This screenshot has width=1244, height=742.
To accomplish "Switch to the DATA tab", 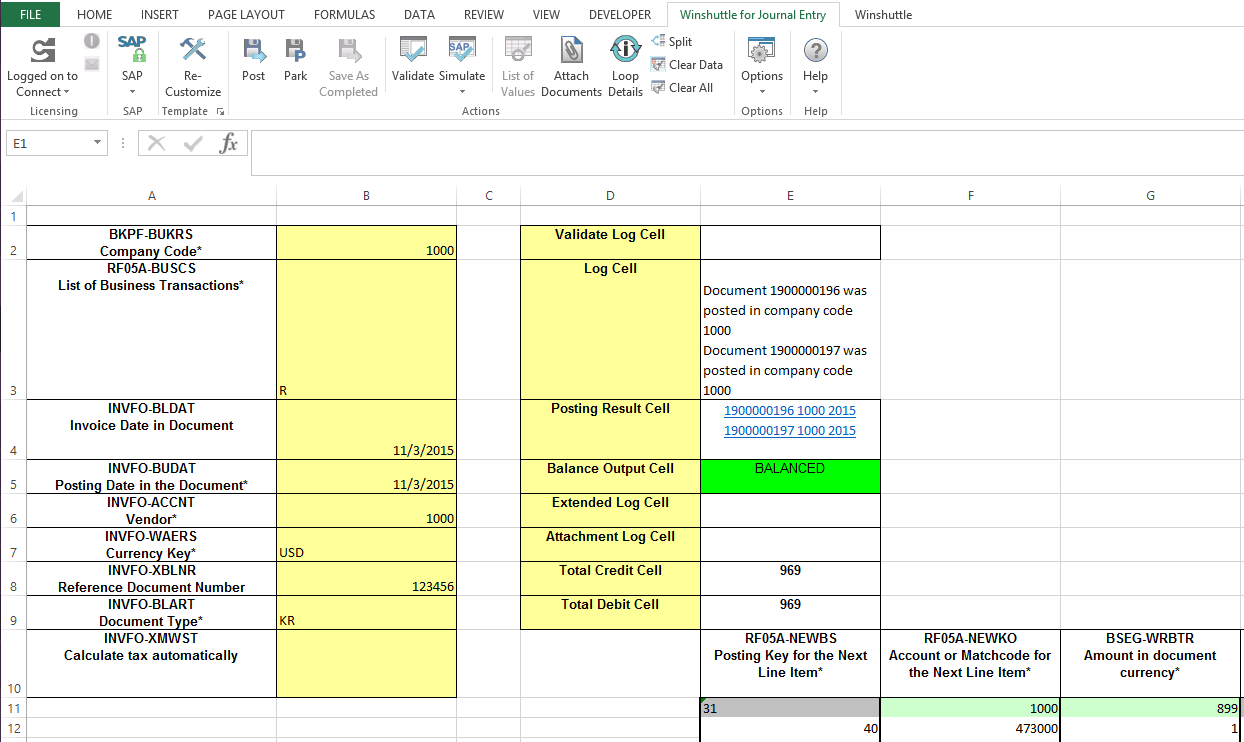I will [419, 14].
